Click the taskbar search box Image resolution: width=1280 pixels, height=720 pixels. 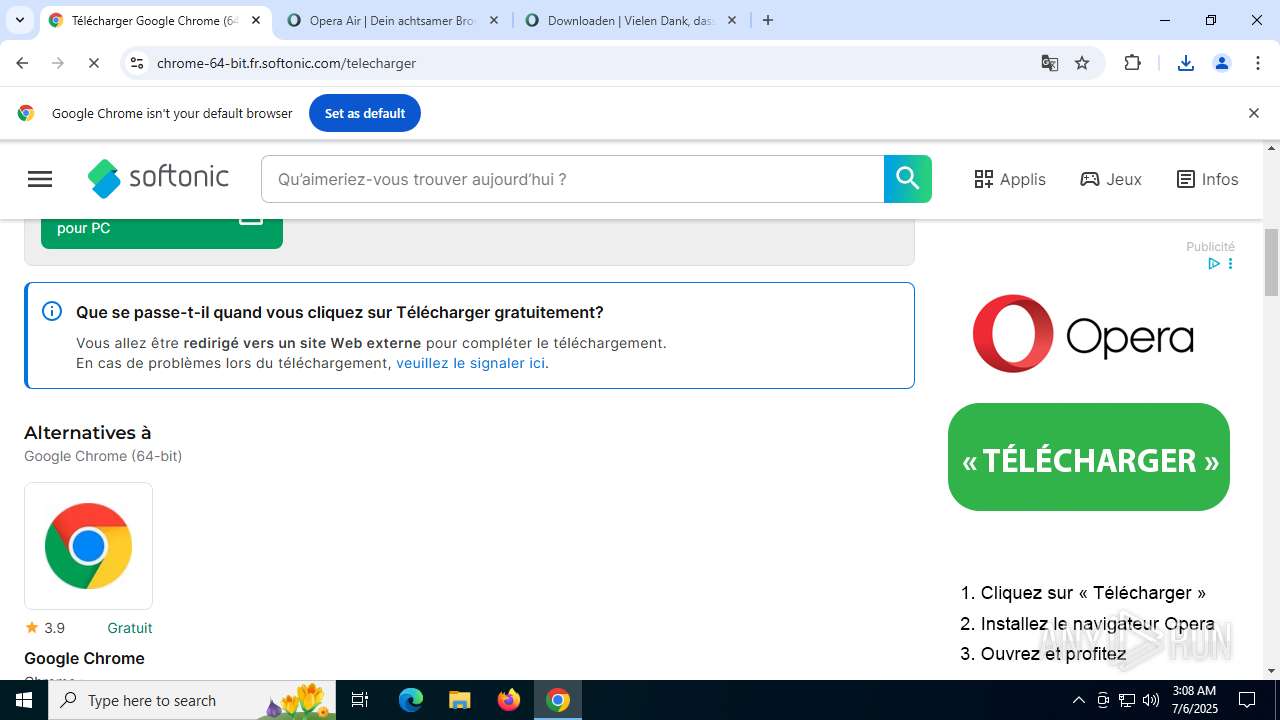193,700
